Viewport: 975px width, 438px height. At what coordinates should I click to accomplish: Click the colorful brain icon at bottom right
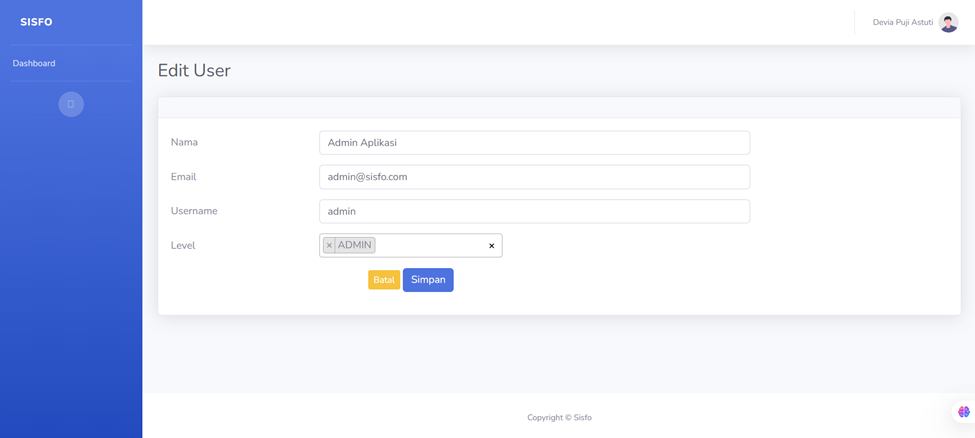tap(963, 411)
